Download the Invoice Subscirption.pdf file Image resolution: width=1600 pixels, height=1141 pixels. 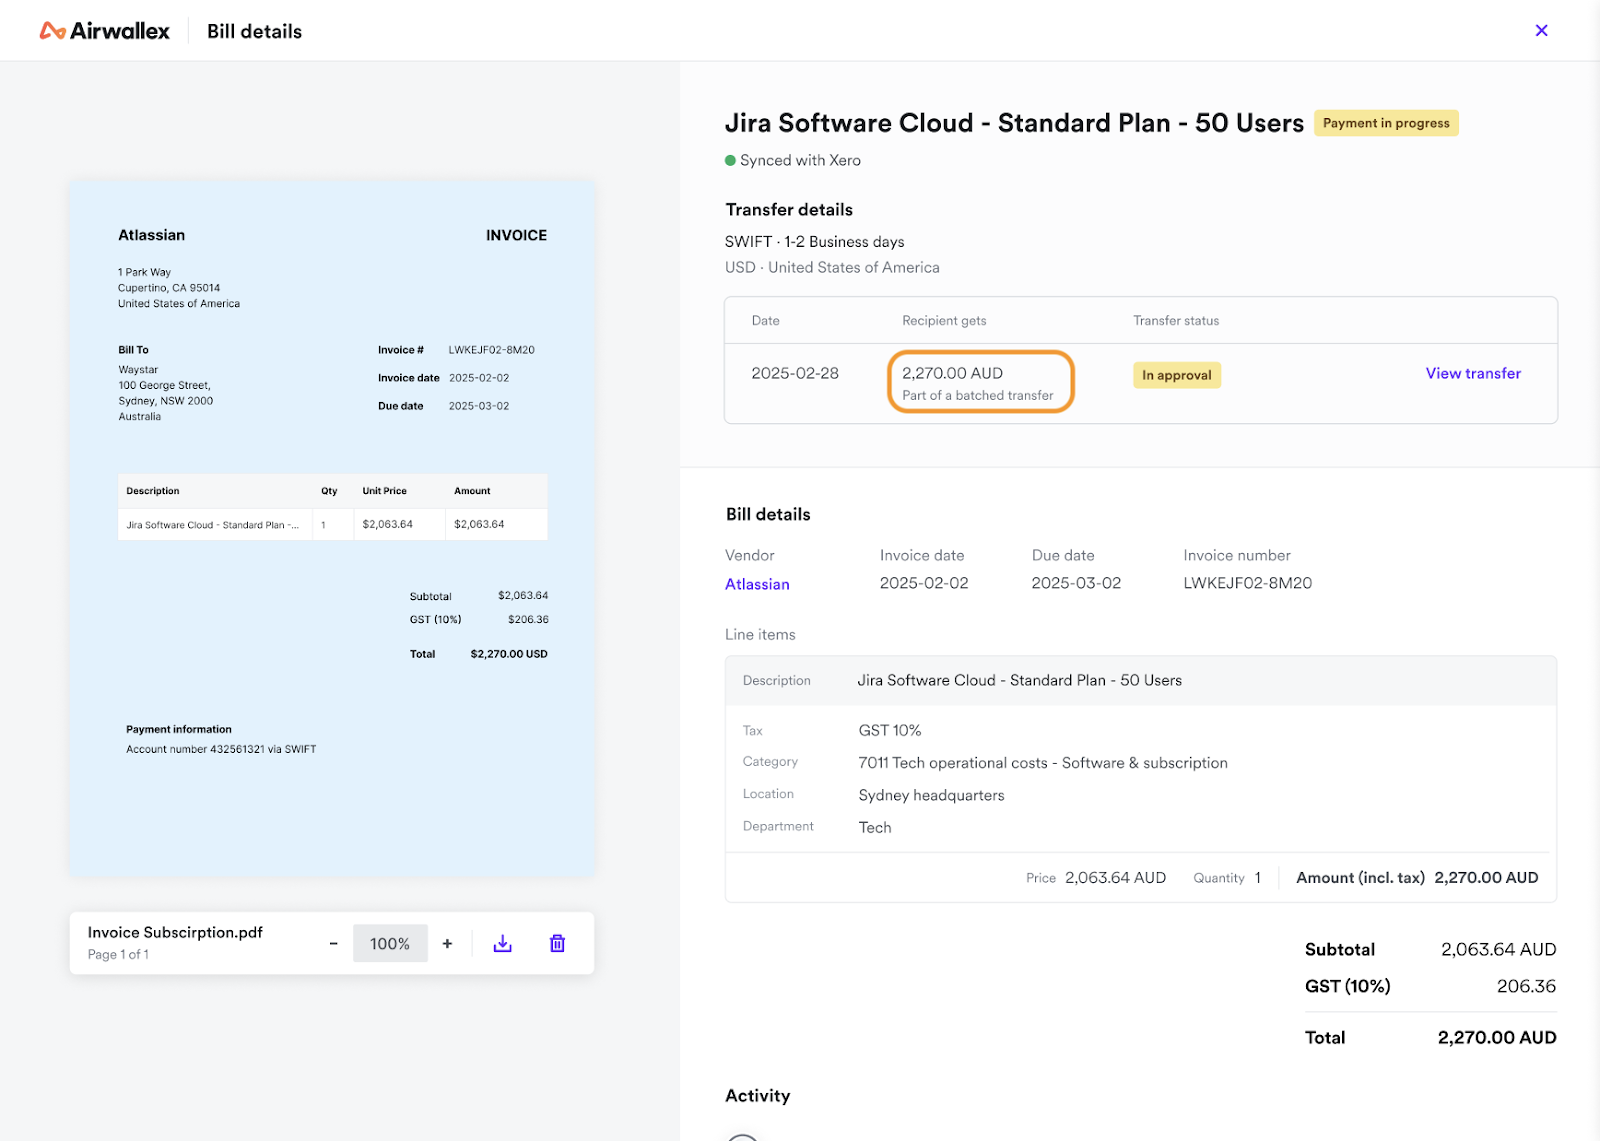[x=503, y=943]
